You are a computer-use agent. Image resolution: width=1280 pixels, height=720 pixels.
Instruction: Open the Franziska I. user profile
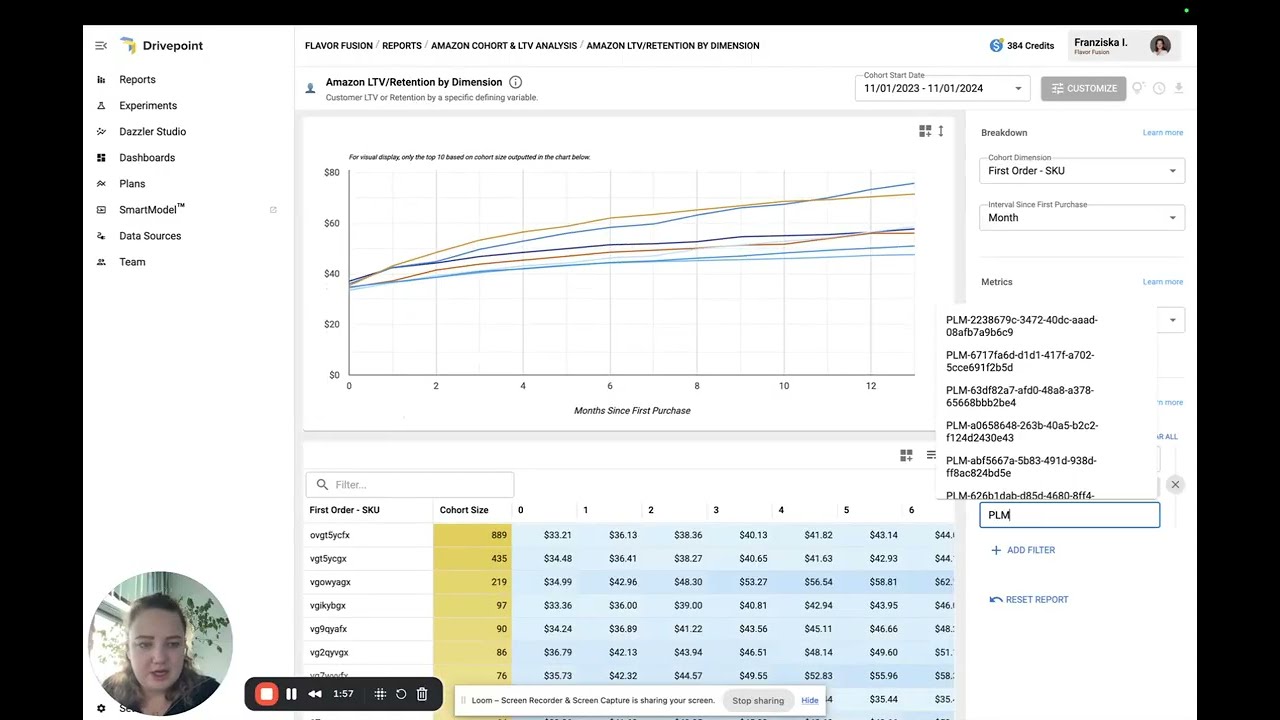pyautogui.click(x=1122, y=46)
